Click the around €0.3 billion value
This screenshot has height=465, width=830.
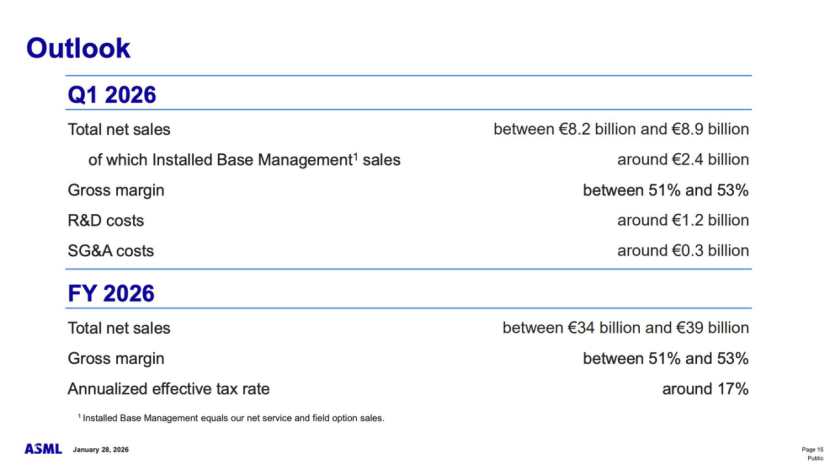(x=683, y=251)
